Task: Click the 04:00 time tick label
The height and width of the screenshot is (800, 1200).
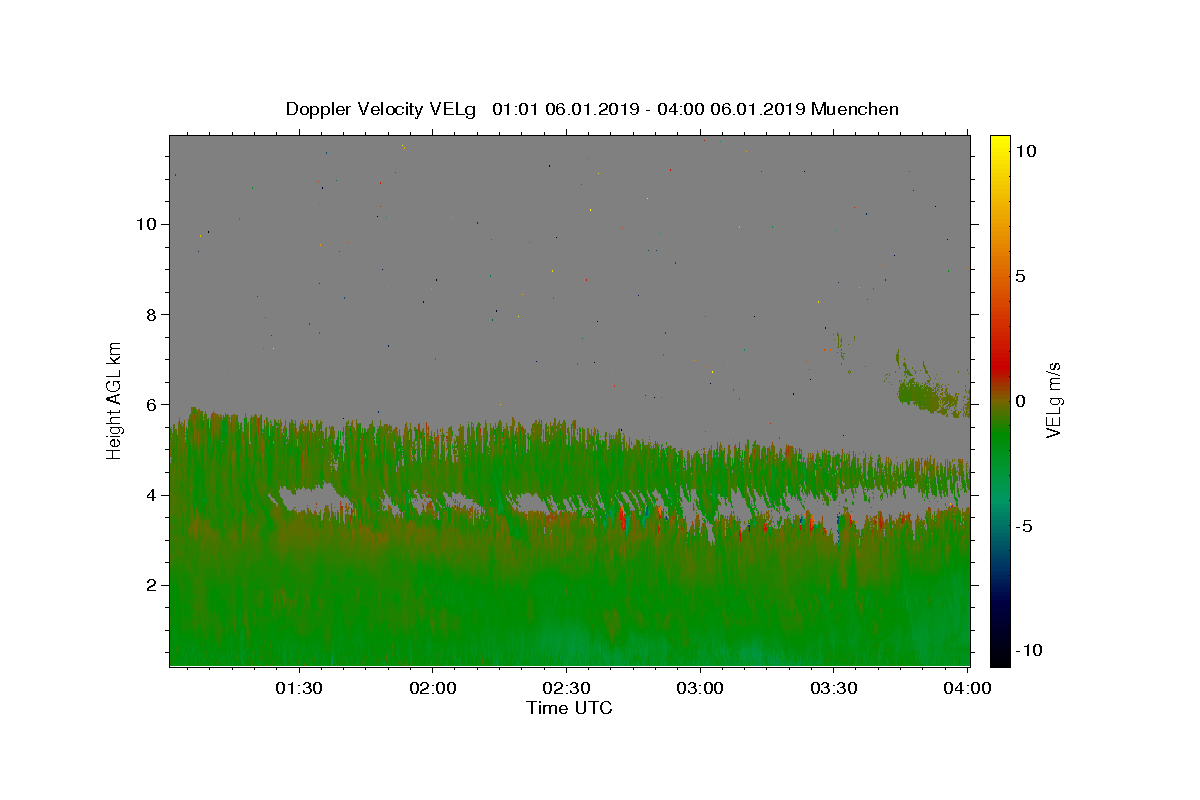Action: [x=968, y=688]
